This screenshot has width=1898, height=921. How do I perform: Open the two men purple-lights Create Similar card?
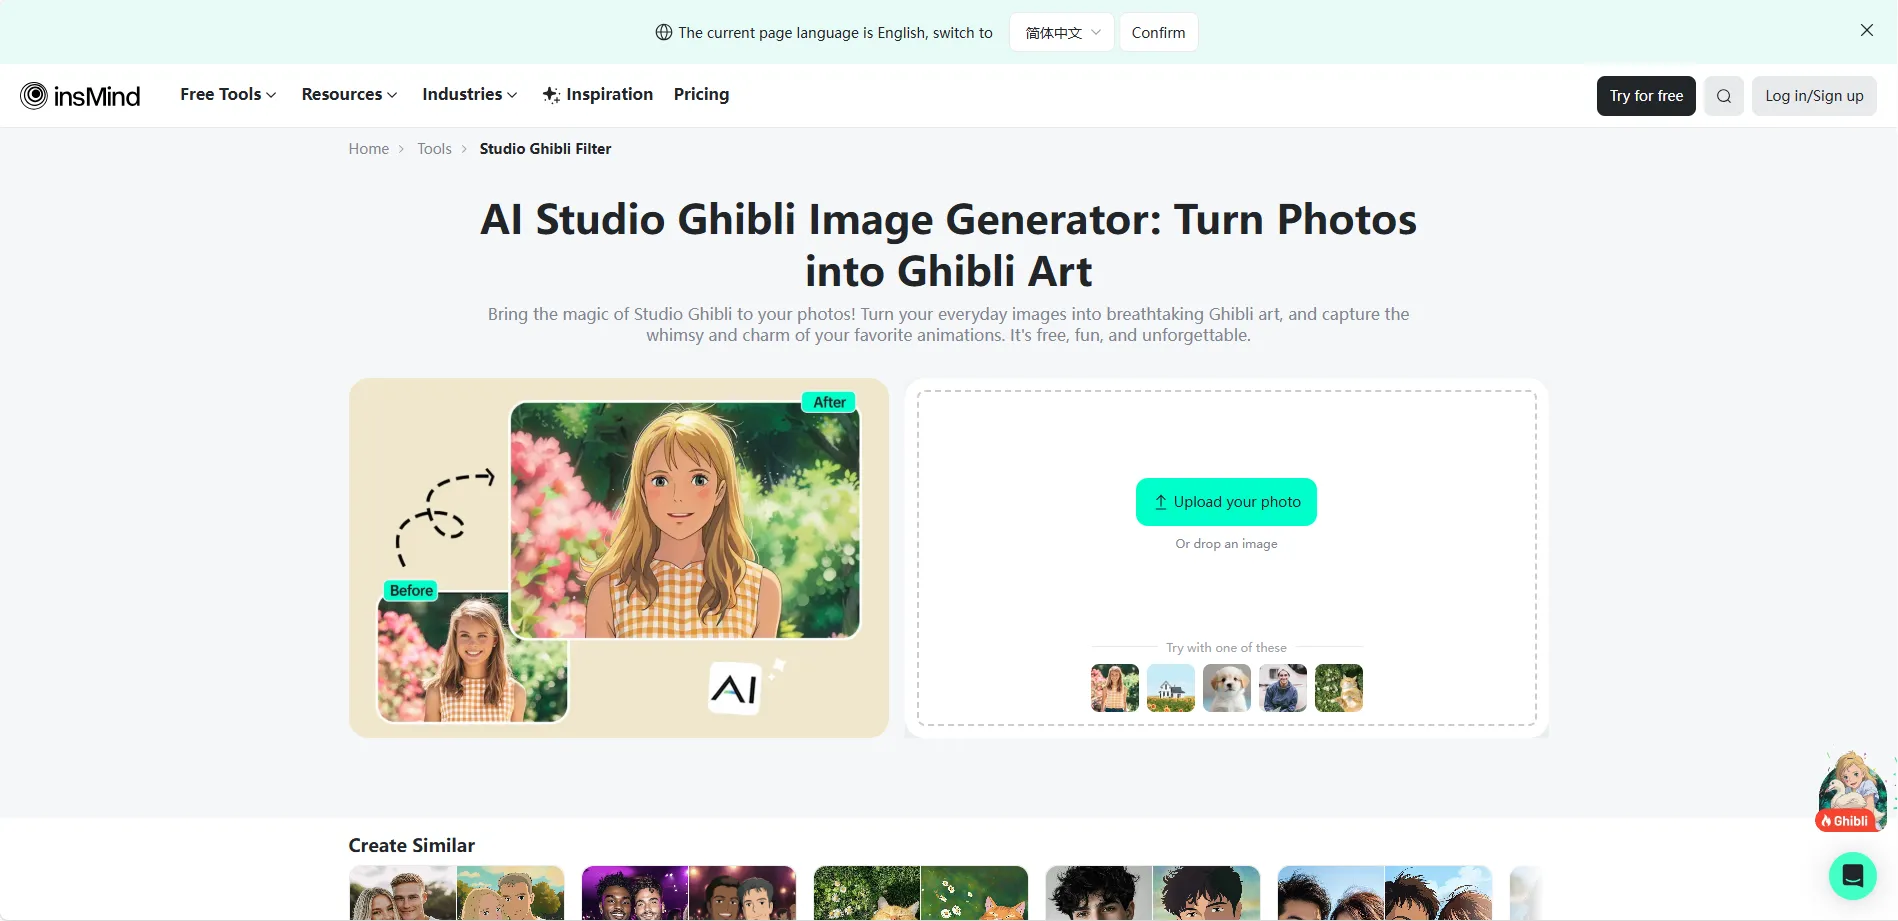pyautogui.click(x=689, y=893)
